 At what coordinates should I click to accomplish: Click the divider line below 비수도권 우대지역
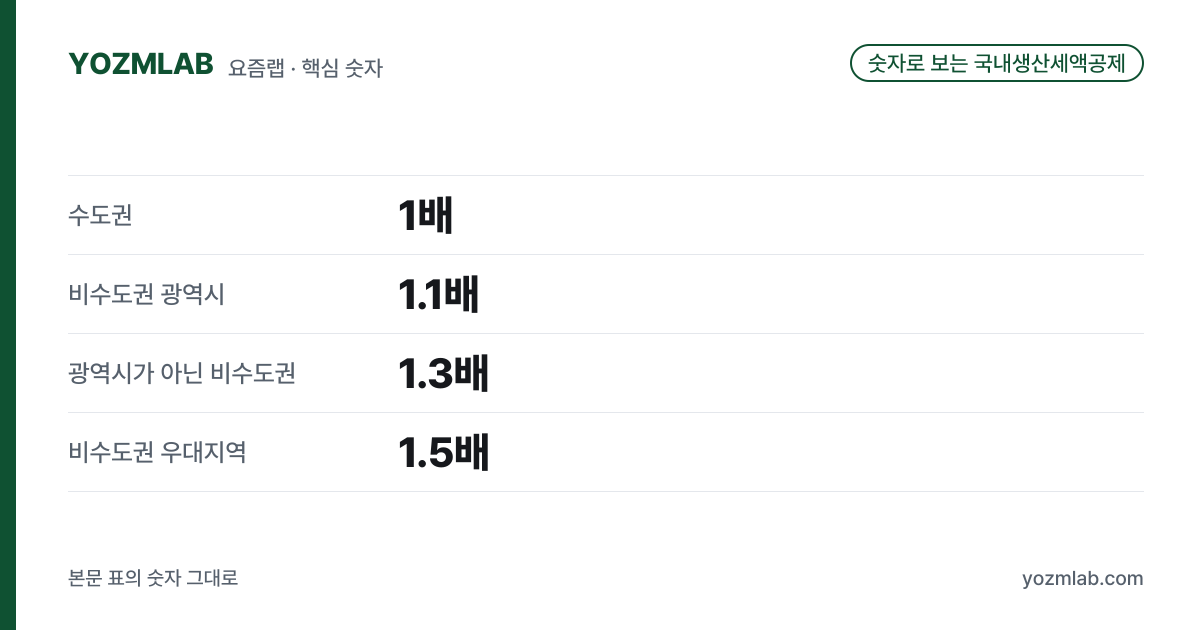[605, 491]
